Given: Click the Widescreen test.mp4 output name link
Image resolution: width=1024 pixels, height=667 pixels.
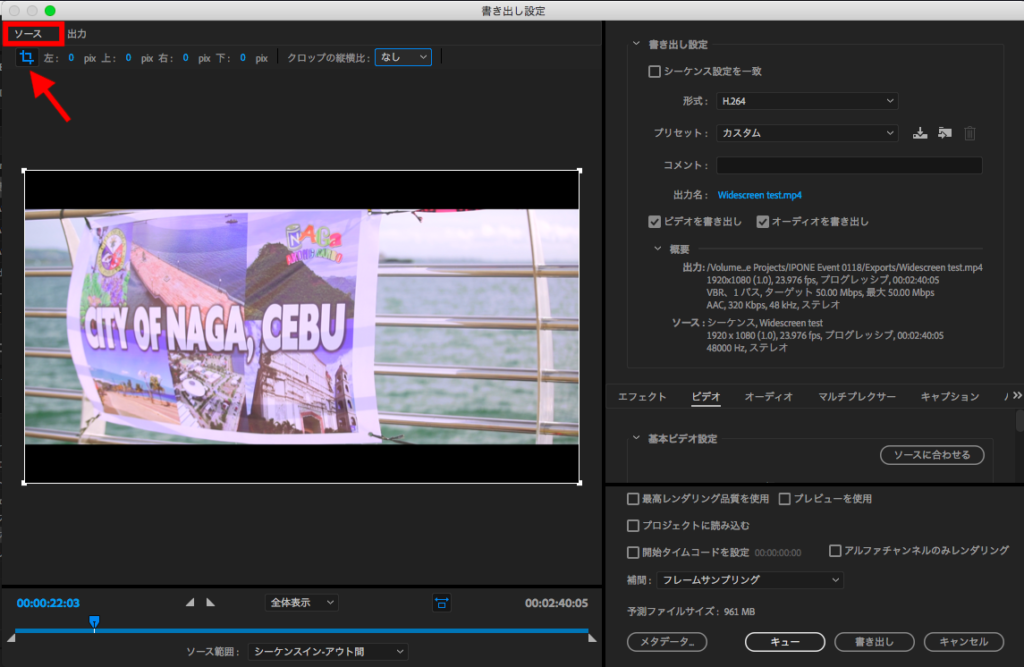Looking at the screenshot, I should [x=760, y=195].
